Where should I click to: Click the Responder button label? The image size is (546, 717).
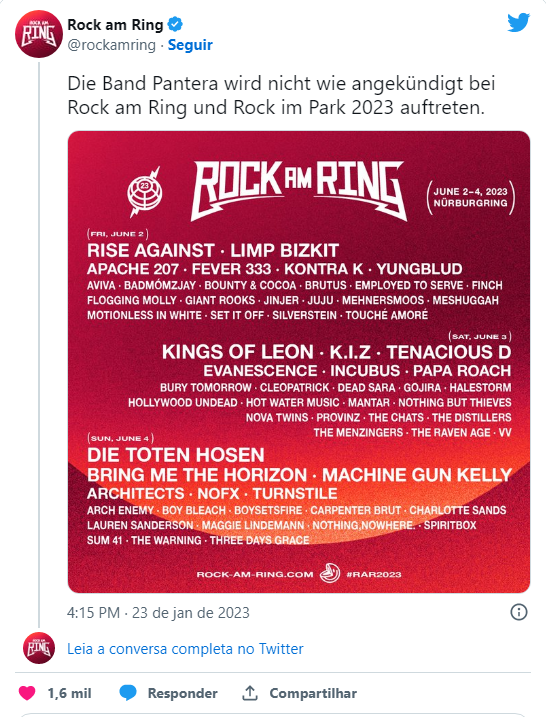pyautogui.click(x=182, y=693)
